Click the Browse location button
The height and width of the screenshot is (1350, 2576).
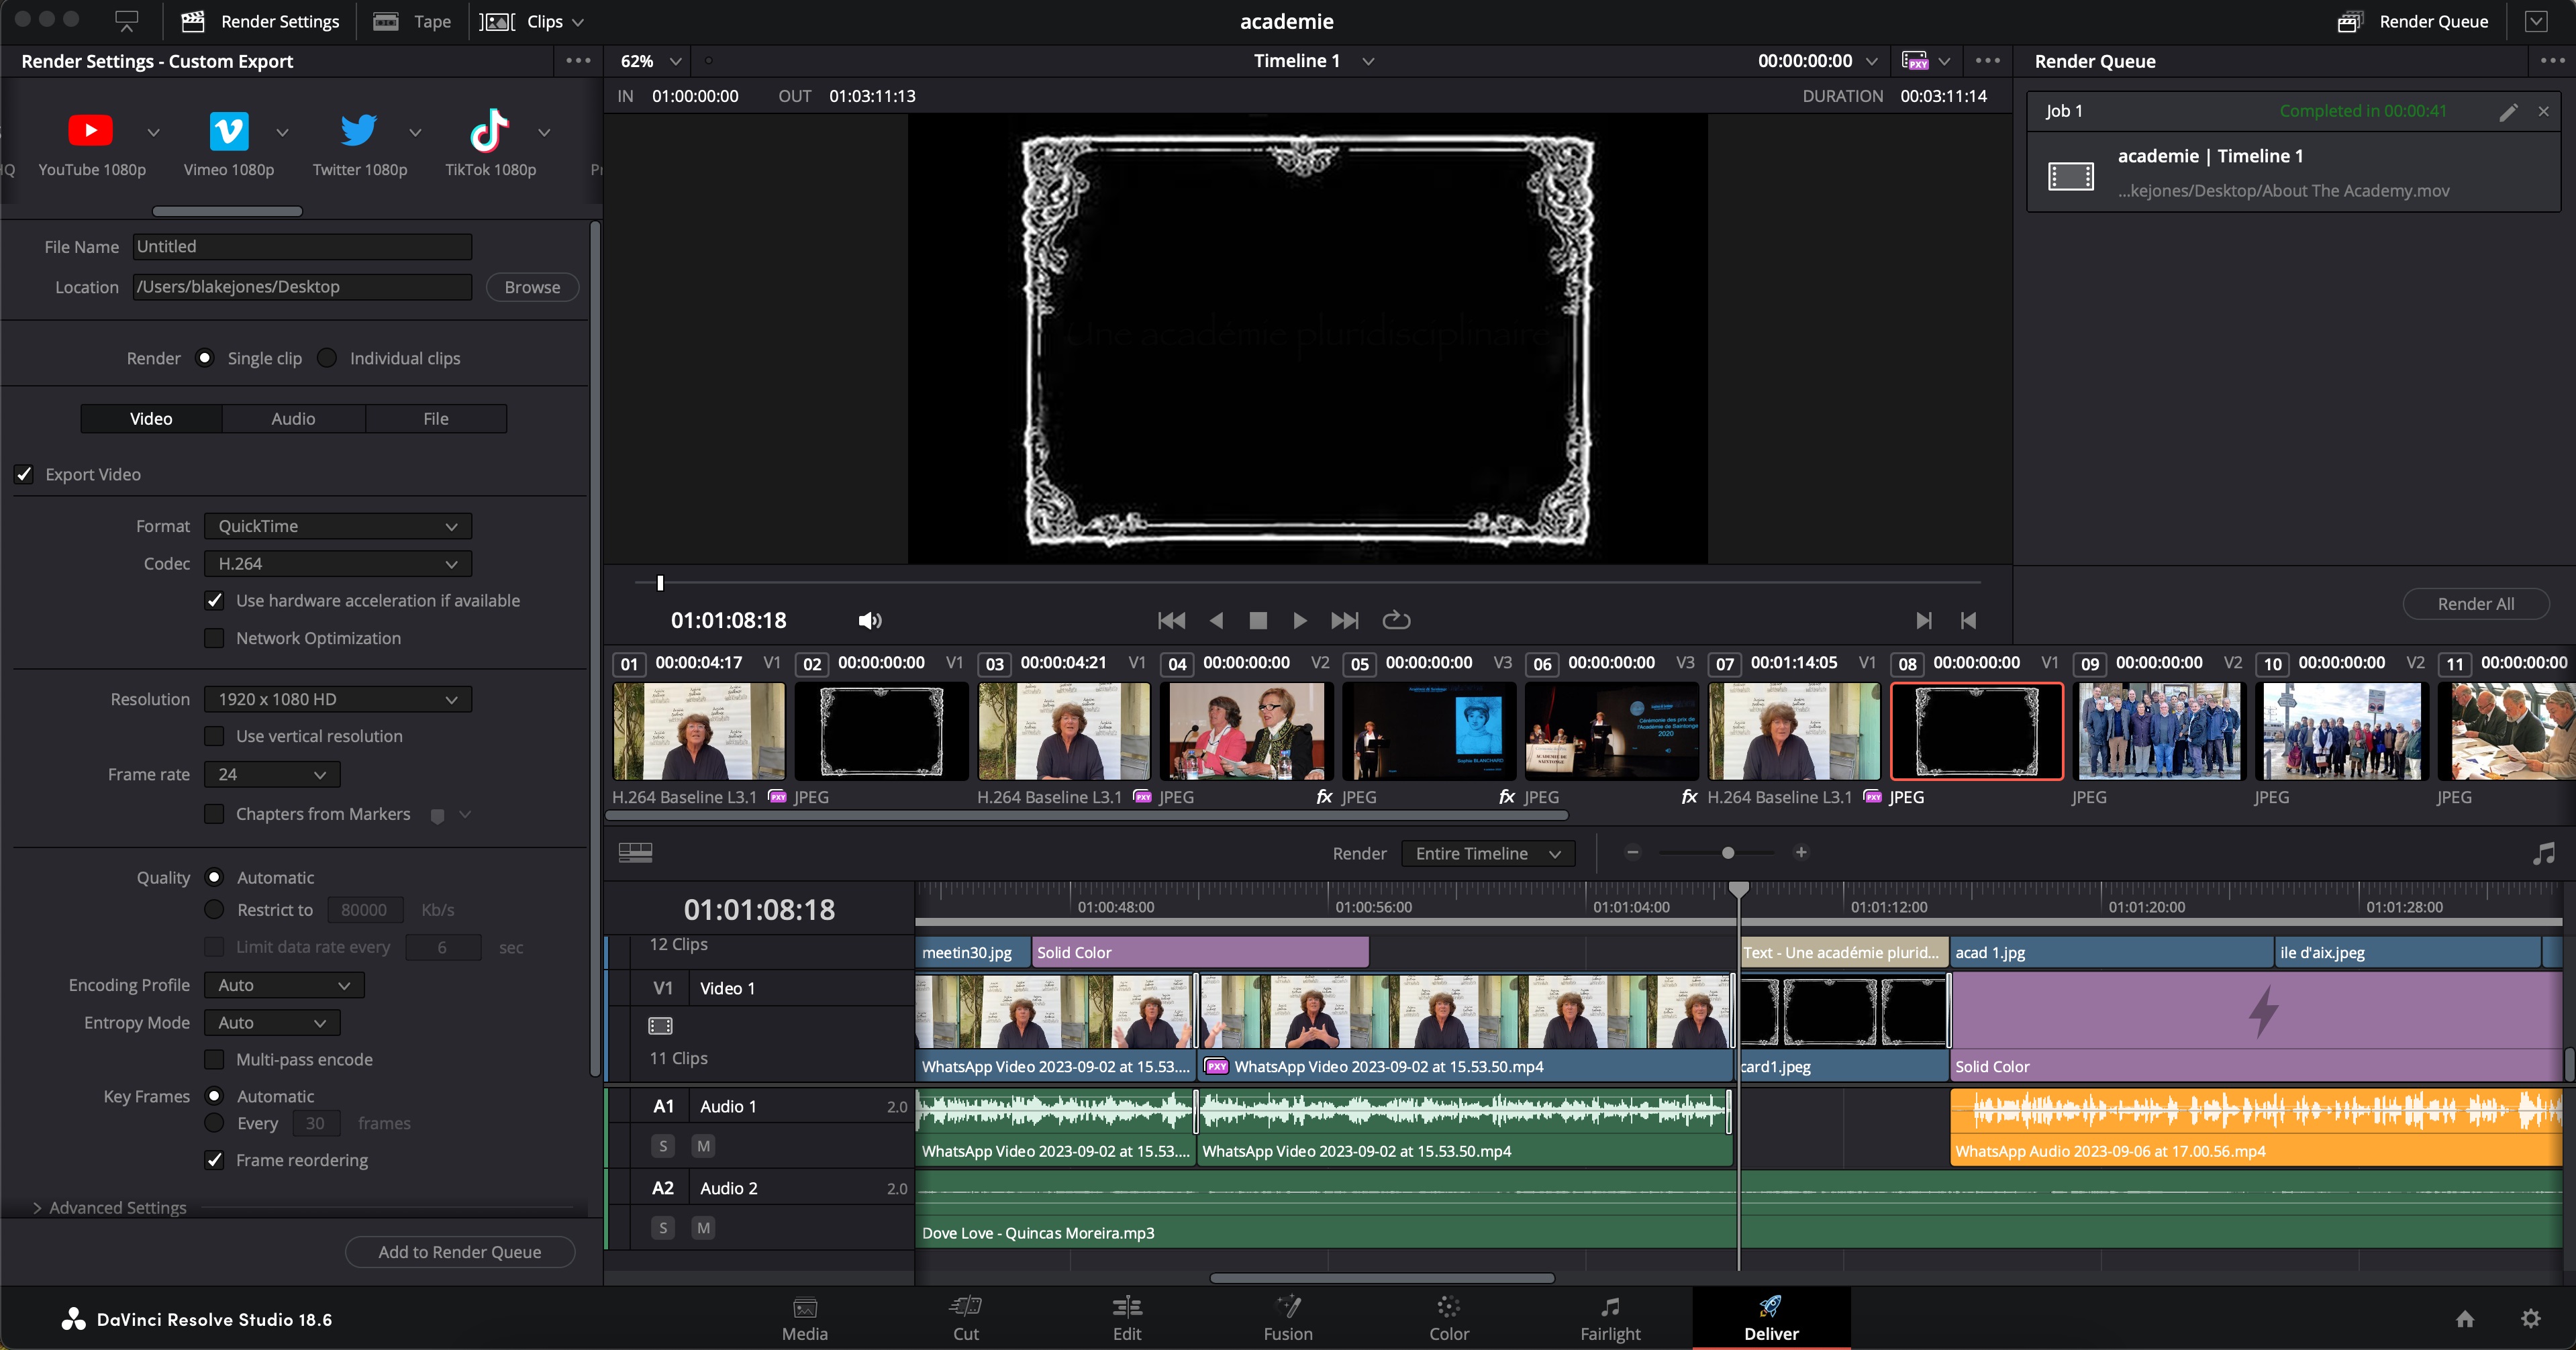point(532,287)
